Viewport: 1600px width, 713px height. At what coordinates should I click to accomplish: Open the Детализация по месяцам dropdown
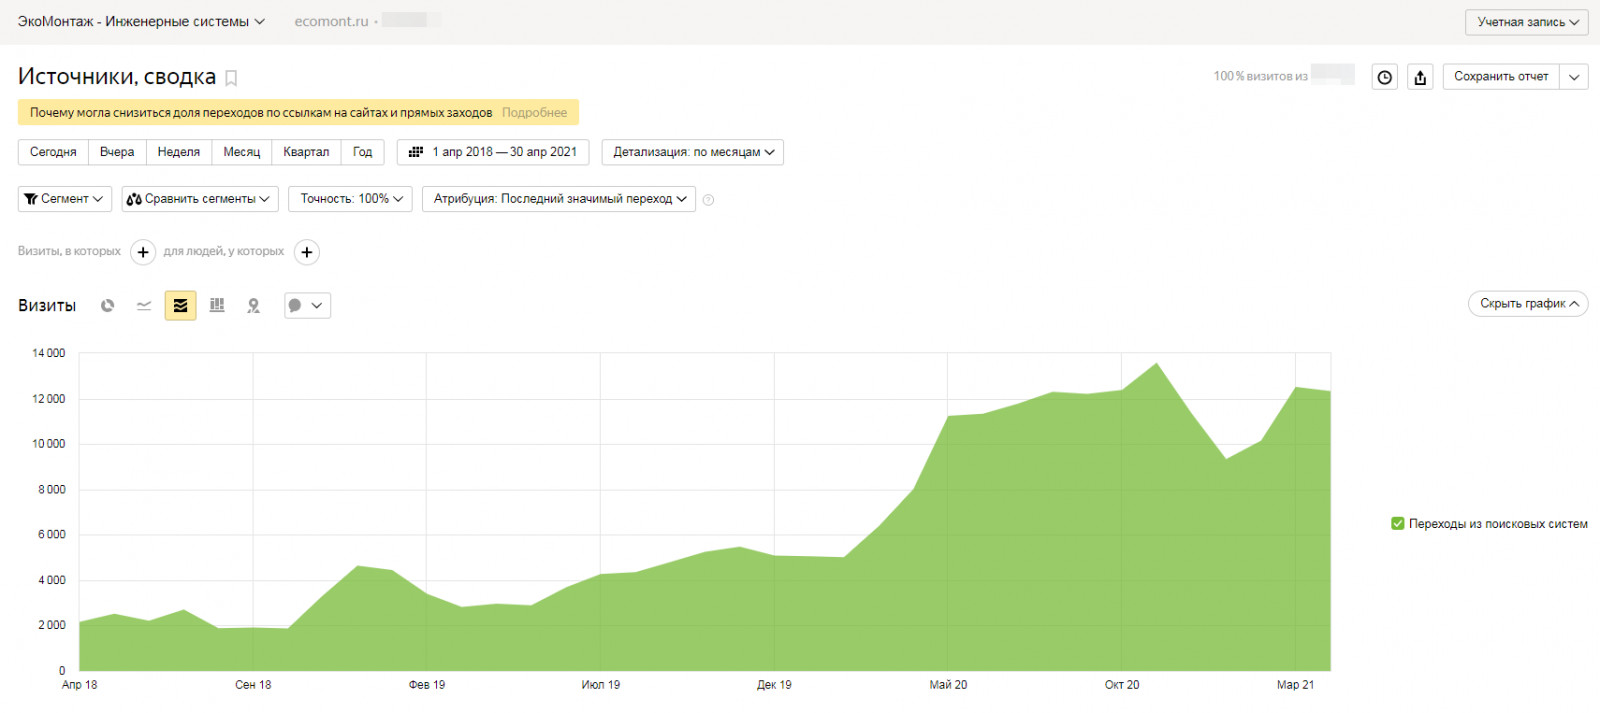click(693, 152)
